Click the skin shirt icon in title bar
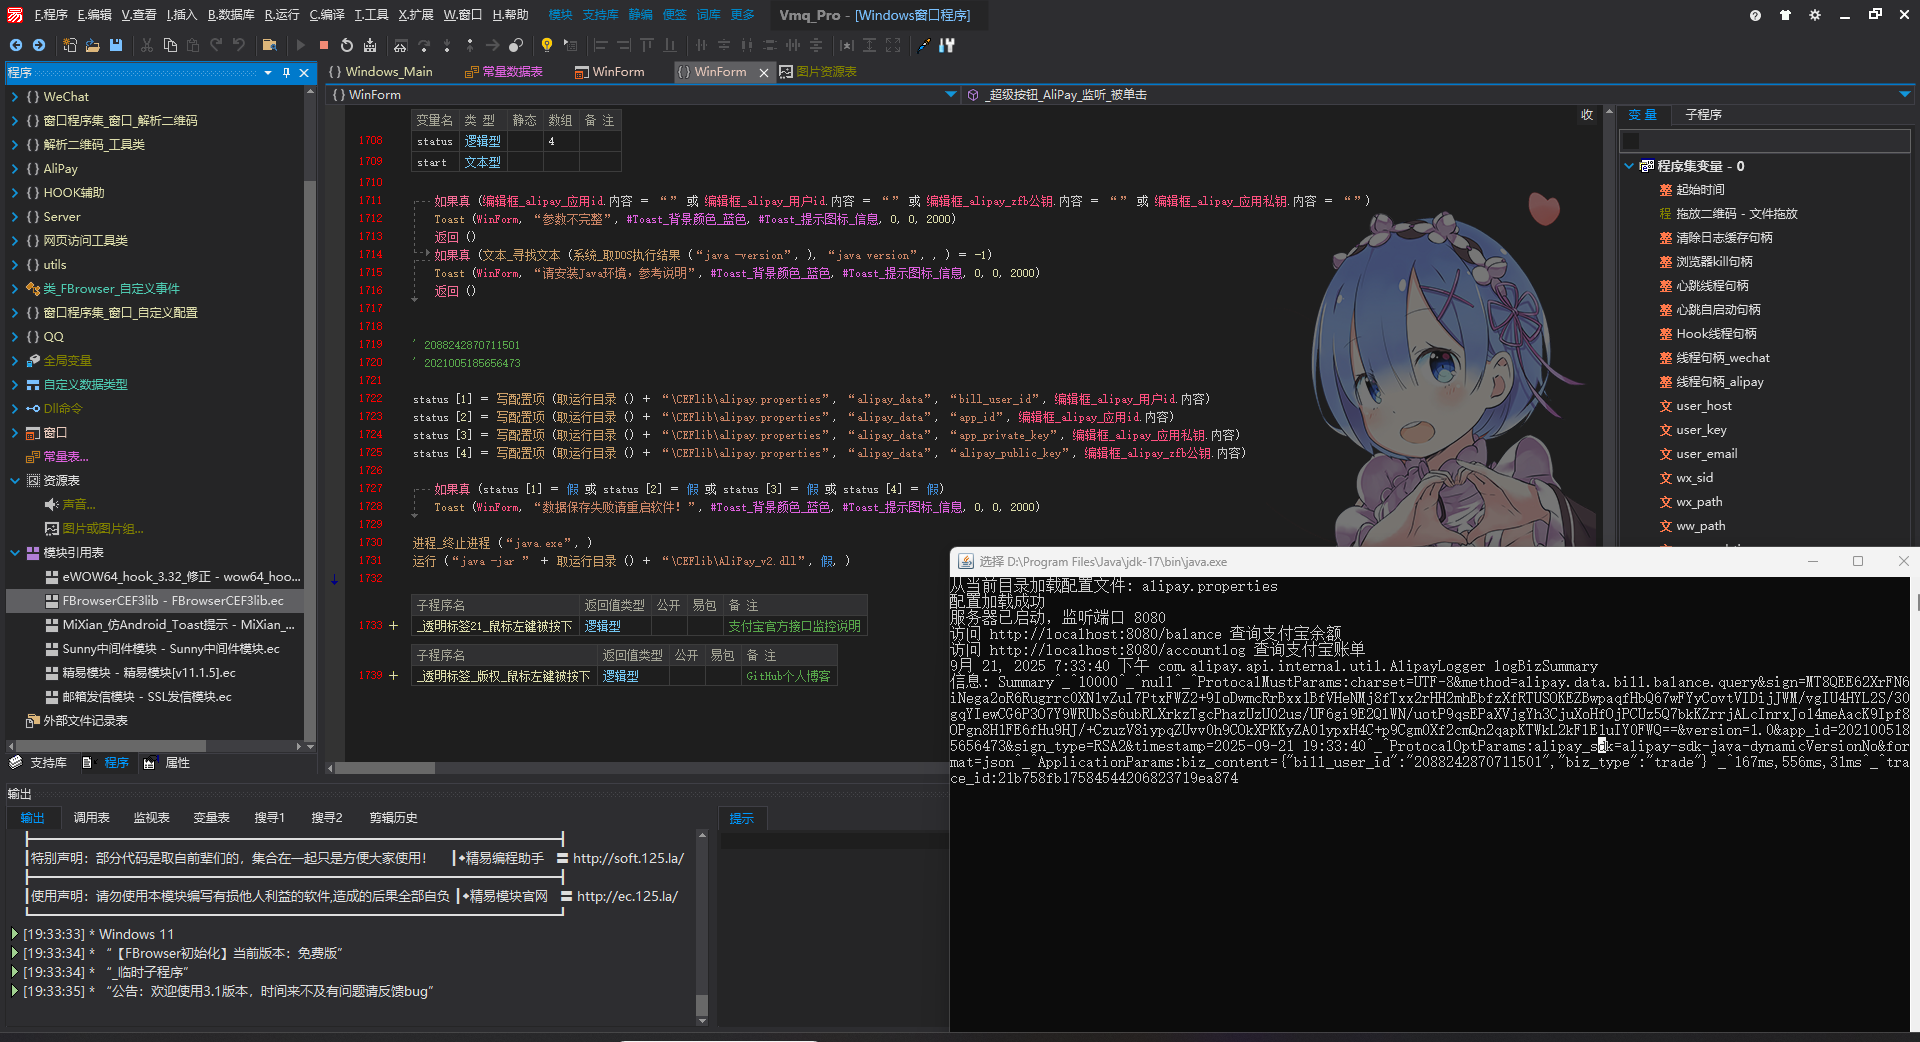The height and width of the screenshot is (1042, 1920). click(1785, 15)
